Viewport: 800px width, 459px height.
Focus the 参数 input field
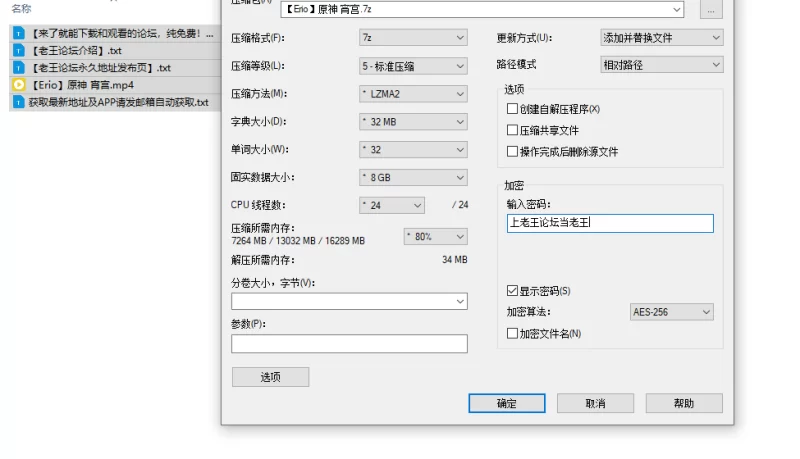coord(349,344)
